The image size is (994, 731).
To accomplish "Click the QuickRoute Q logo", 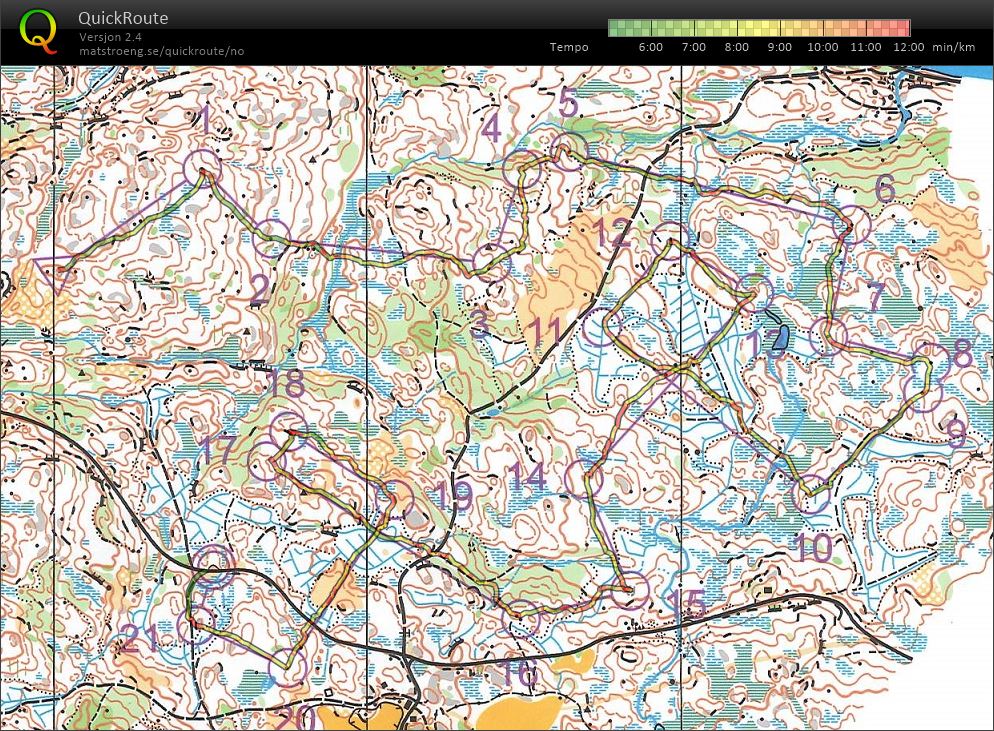I will [38, 32].
